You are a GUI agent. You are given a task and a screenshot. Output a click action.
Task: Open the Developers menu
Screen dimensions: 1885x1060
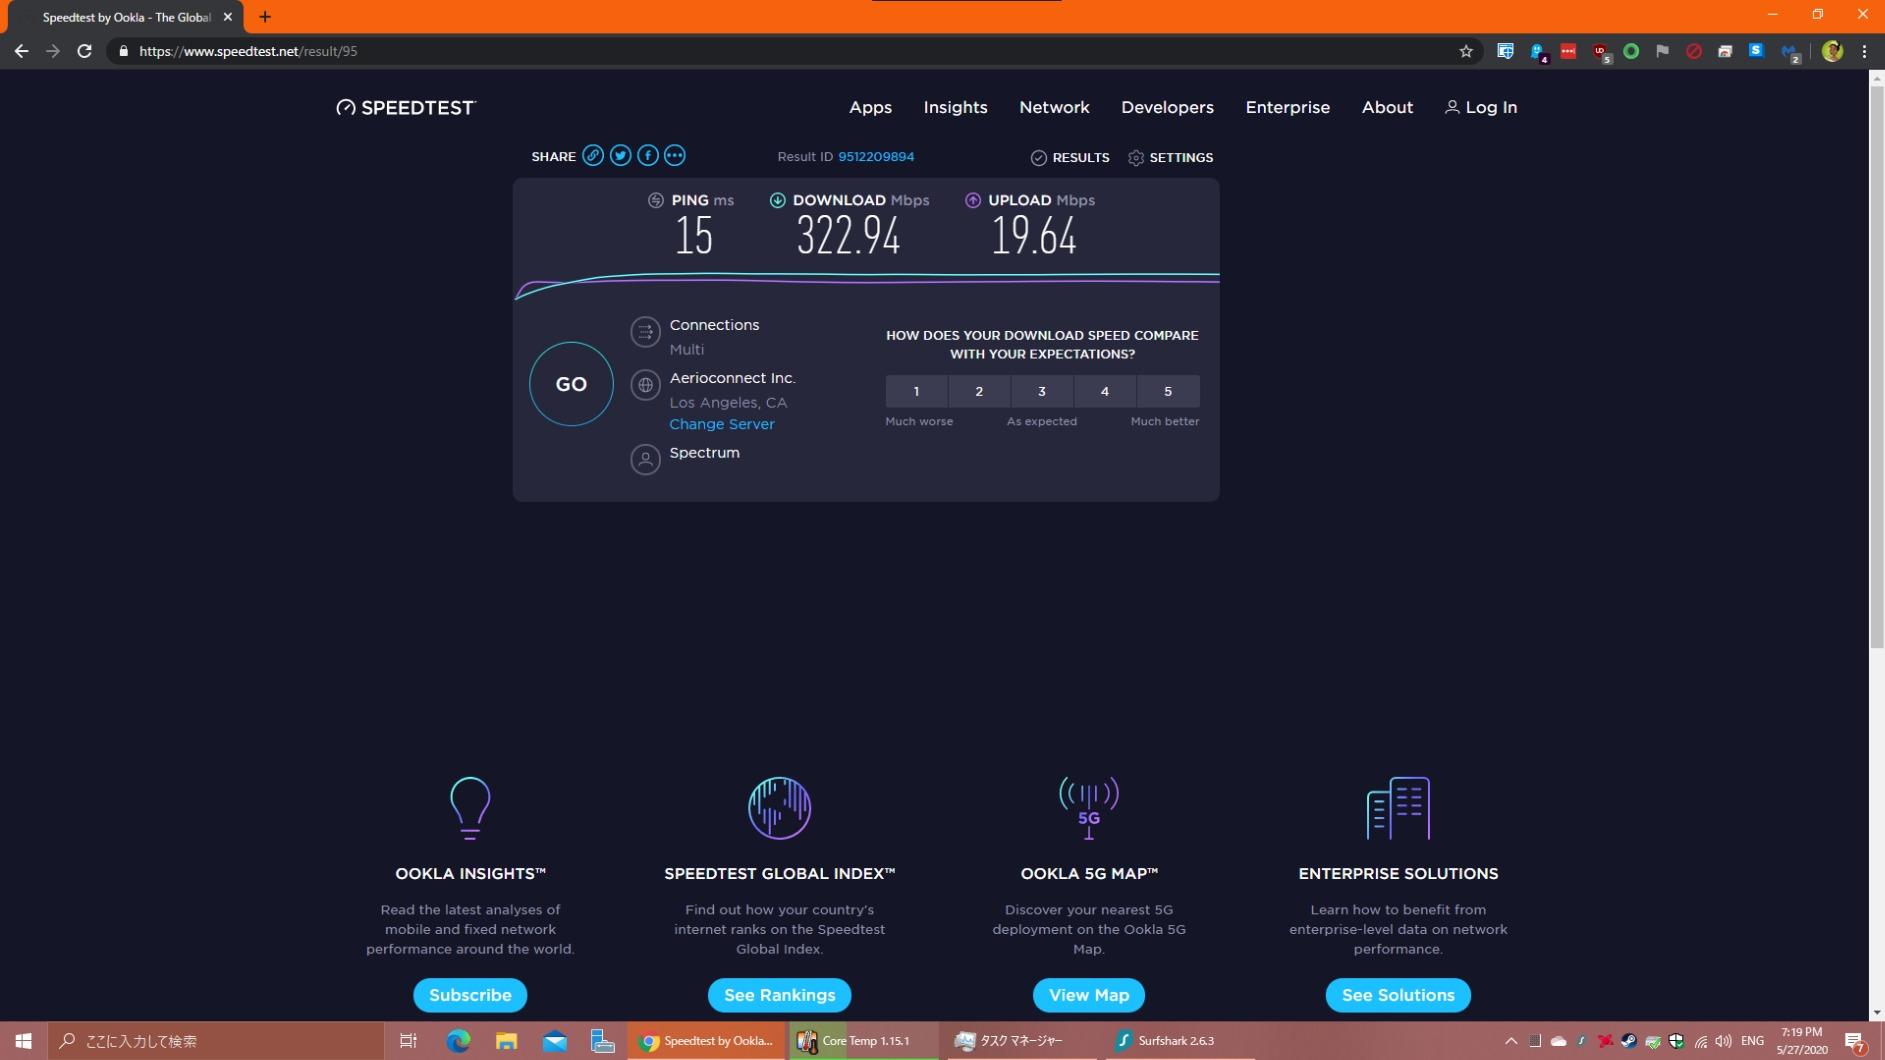pyautogui.click(x=1167, y=107)
